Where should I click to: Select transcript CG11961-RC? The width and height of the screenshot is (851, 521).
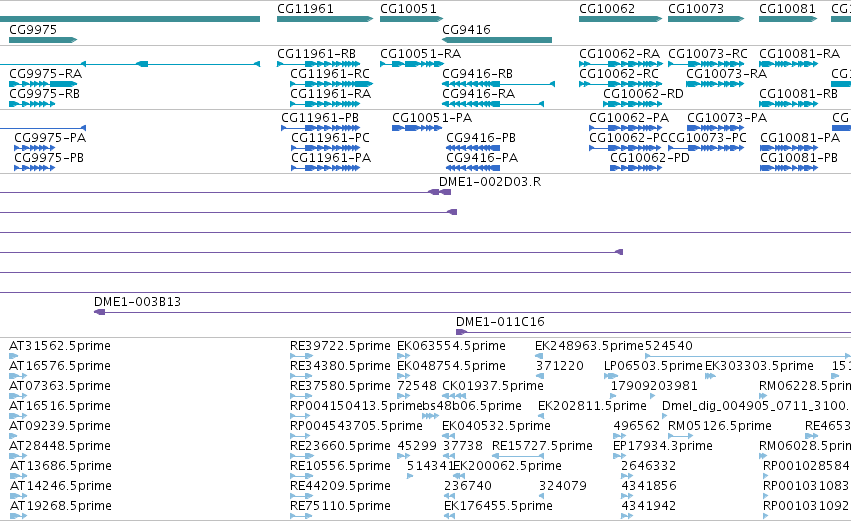click(332, 84)
